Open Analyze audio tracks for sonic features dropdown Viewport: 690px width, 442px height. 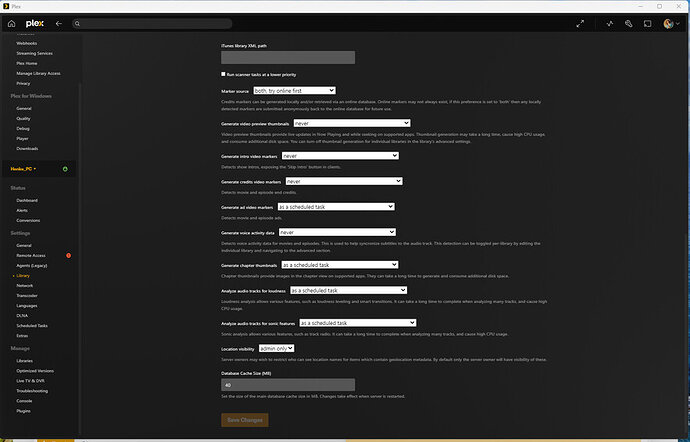357,323
